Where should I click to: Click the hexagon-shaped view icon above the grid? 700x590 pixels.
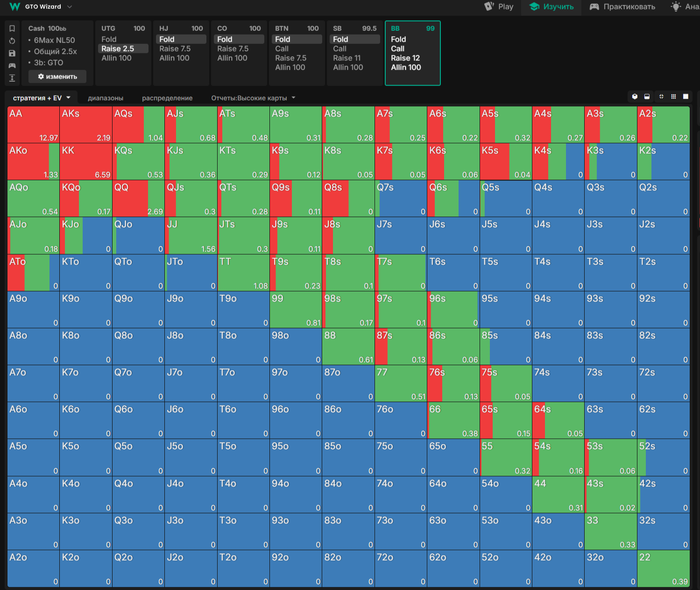634,97
